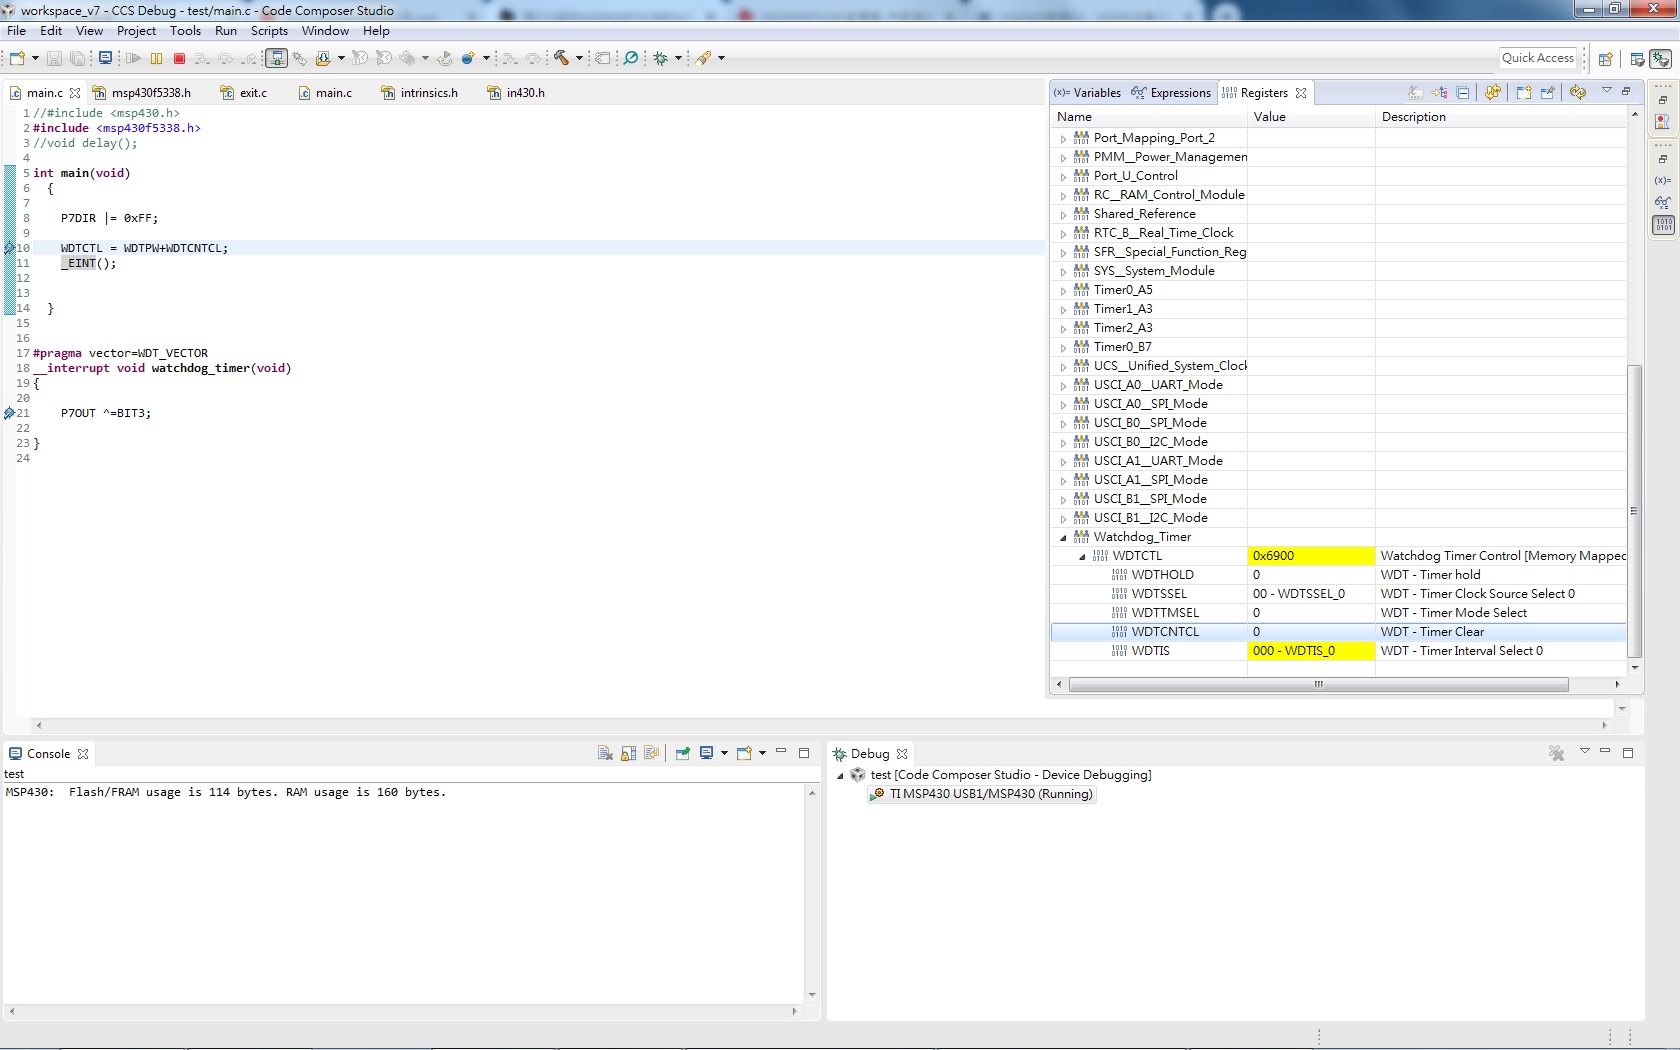
Task: Click the Load program toolbar icon
Action: pyautogui.click(x=323, y=59)
